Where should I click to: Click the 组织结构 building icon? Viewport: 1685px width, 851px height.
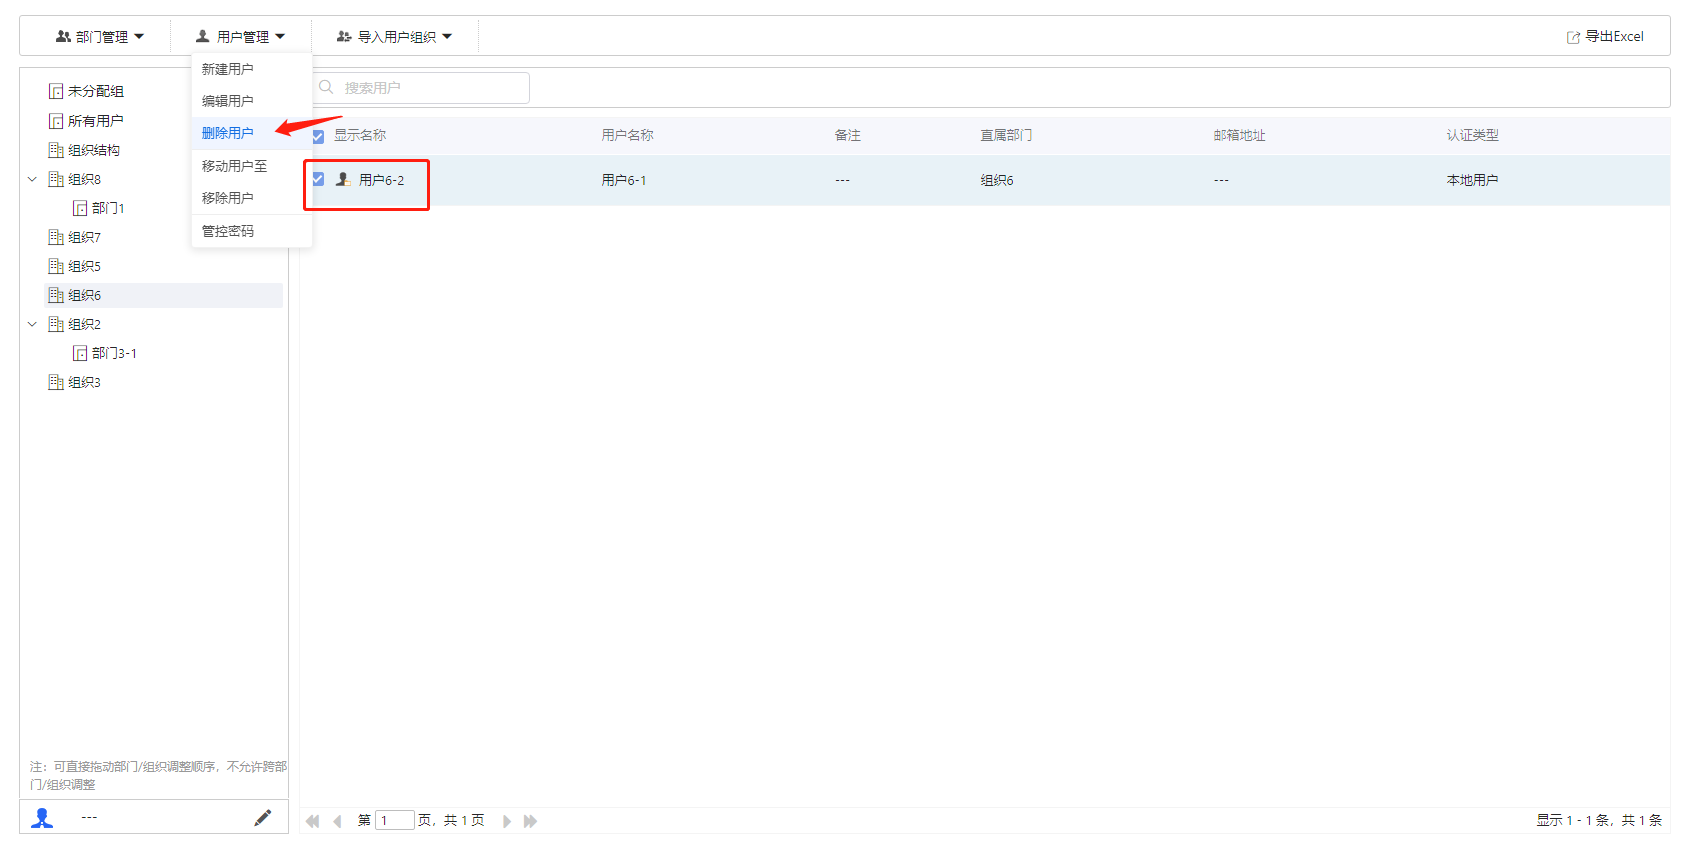pyautogui.click(x=56, y=150)
